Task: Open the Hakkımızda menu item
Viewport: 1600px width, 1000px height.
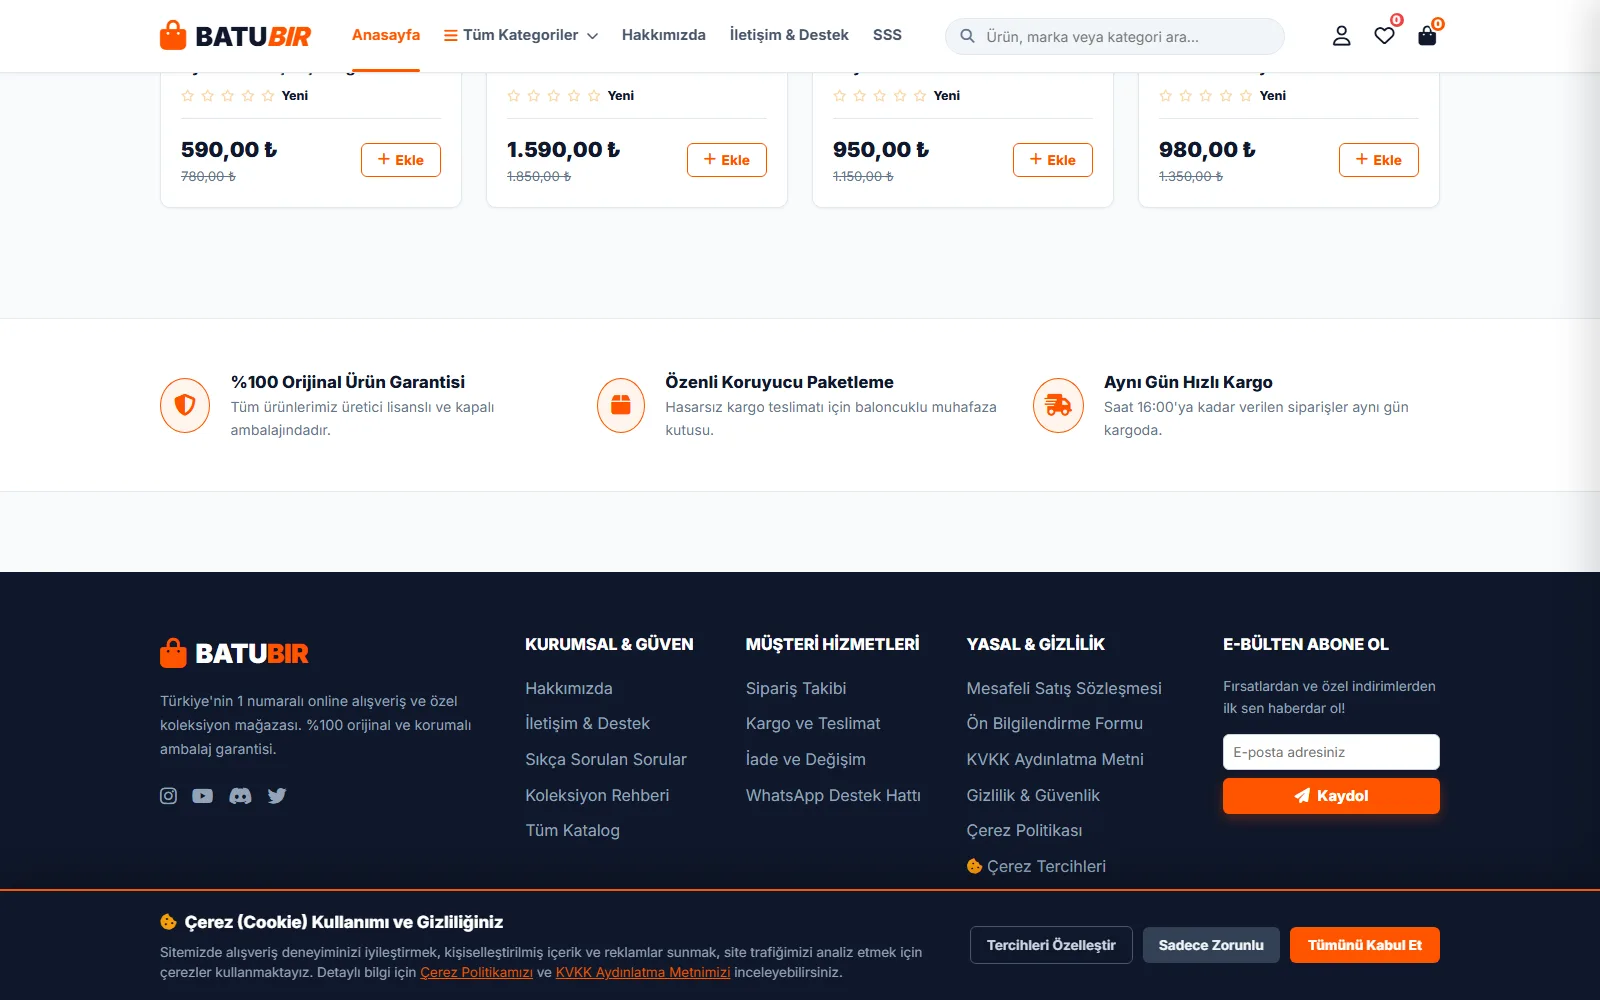Action: click(663, 35)
